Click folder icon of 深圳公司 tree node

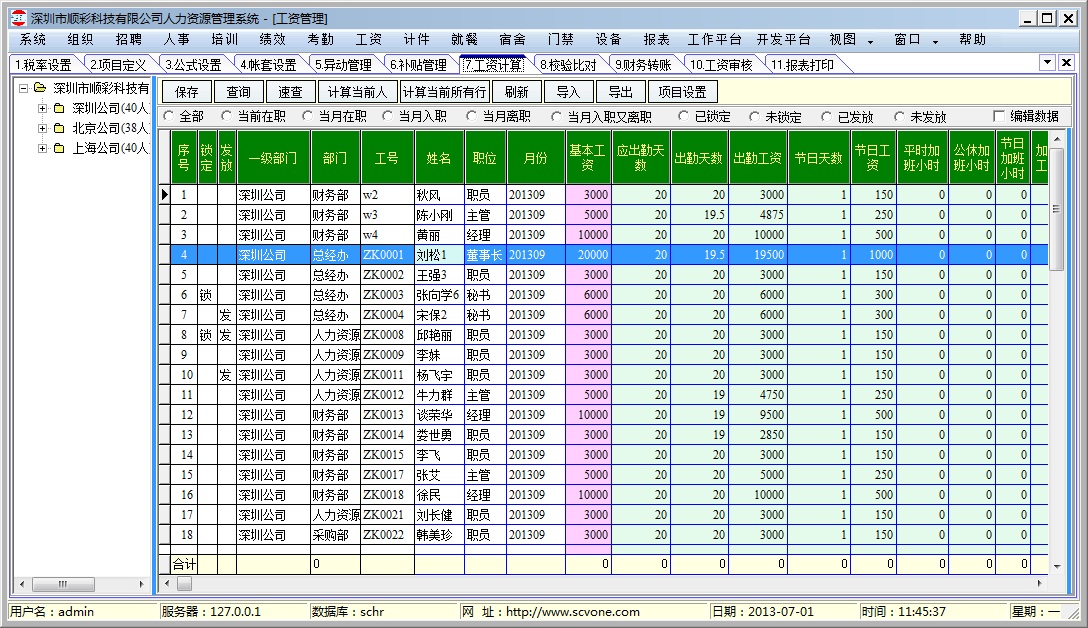[x=60, y=108]
